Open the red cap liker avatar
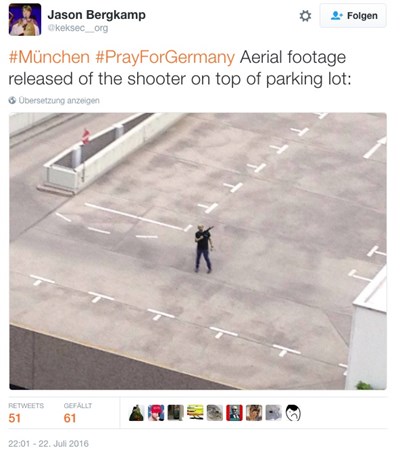This screenshot has height=450, width=400. click(156, 413)
